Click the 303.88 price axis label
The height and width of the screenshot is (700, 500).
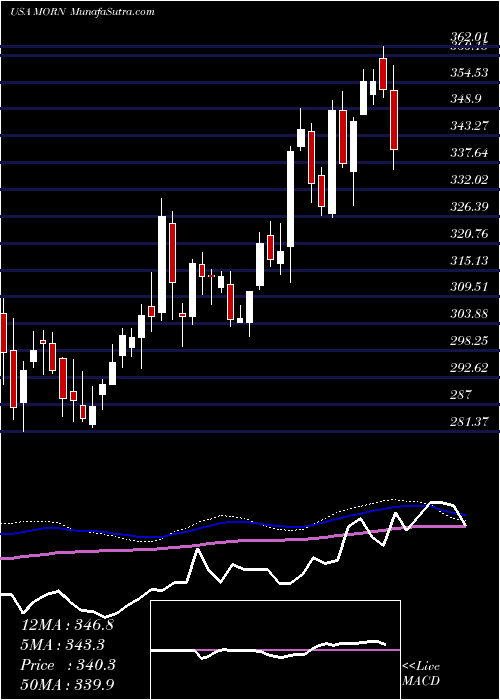[x=469, y=314]
